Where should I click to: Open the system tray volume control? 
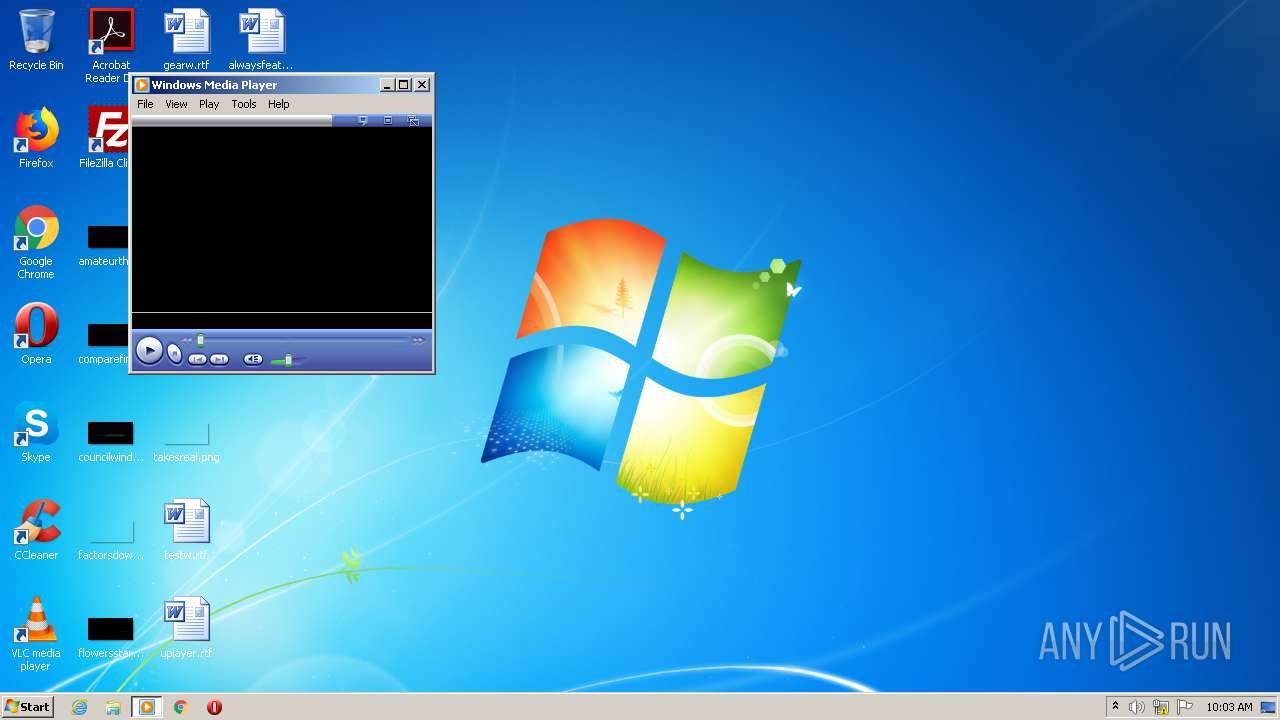[x=1136, y=707]
